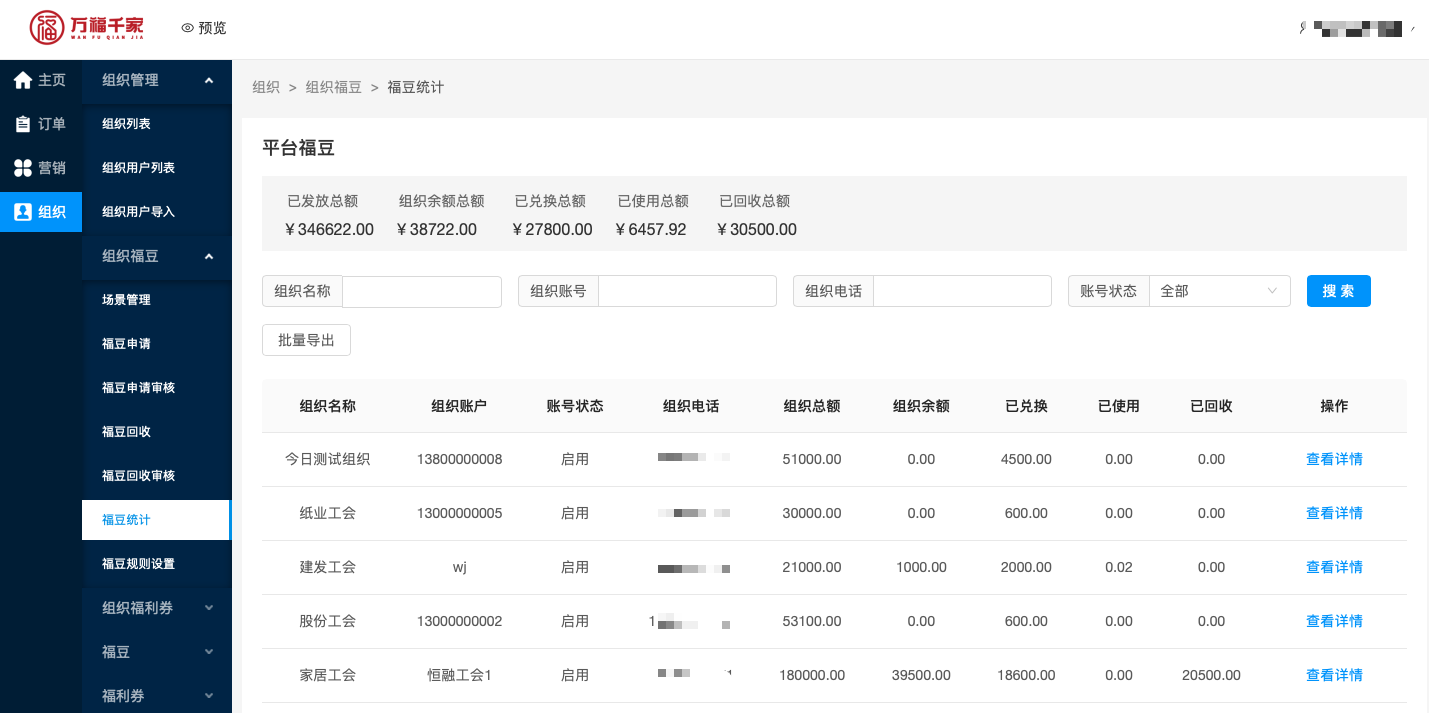Go to 福豆申请审核 menu item
This screenshot has width=1429, height=713.
click(x=138, y=388)
